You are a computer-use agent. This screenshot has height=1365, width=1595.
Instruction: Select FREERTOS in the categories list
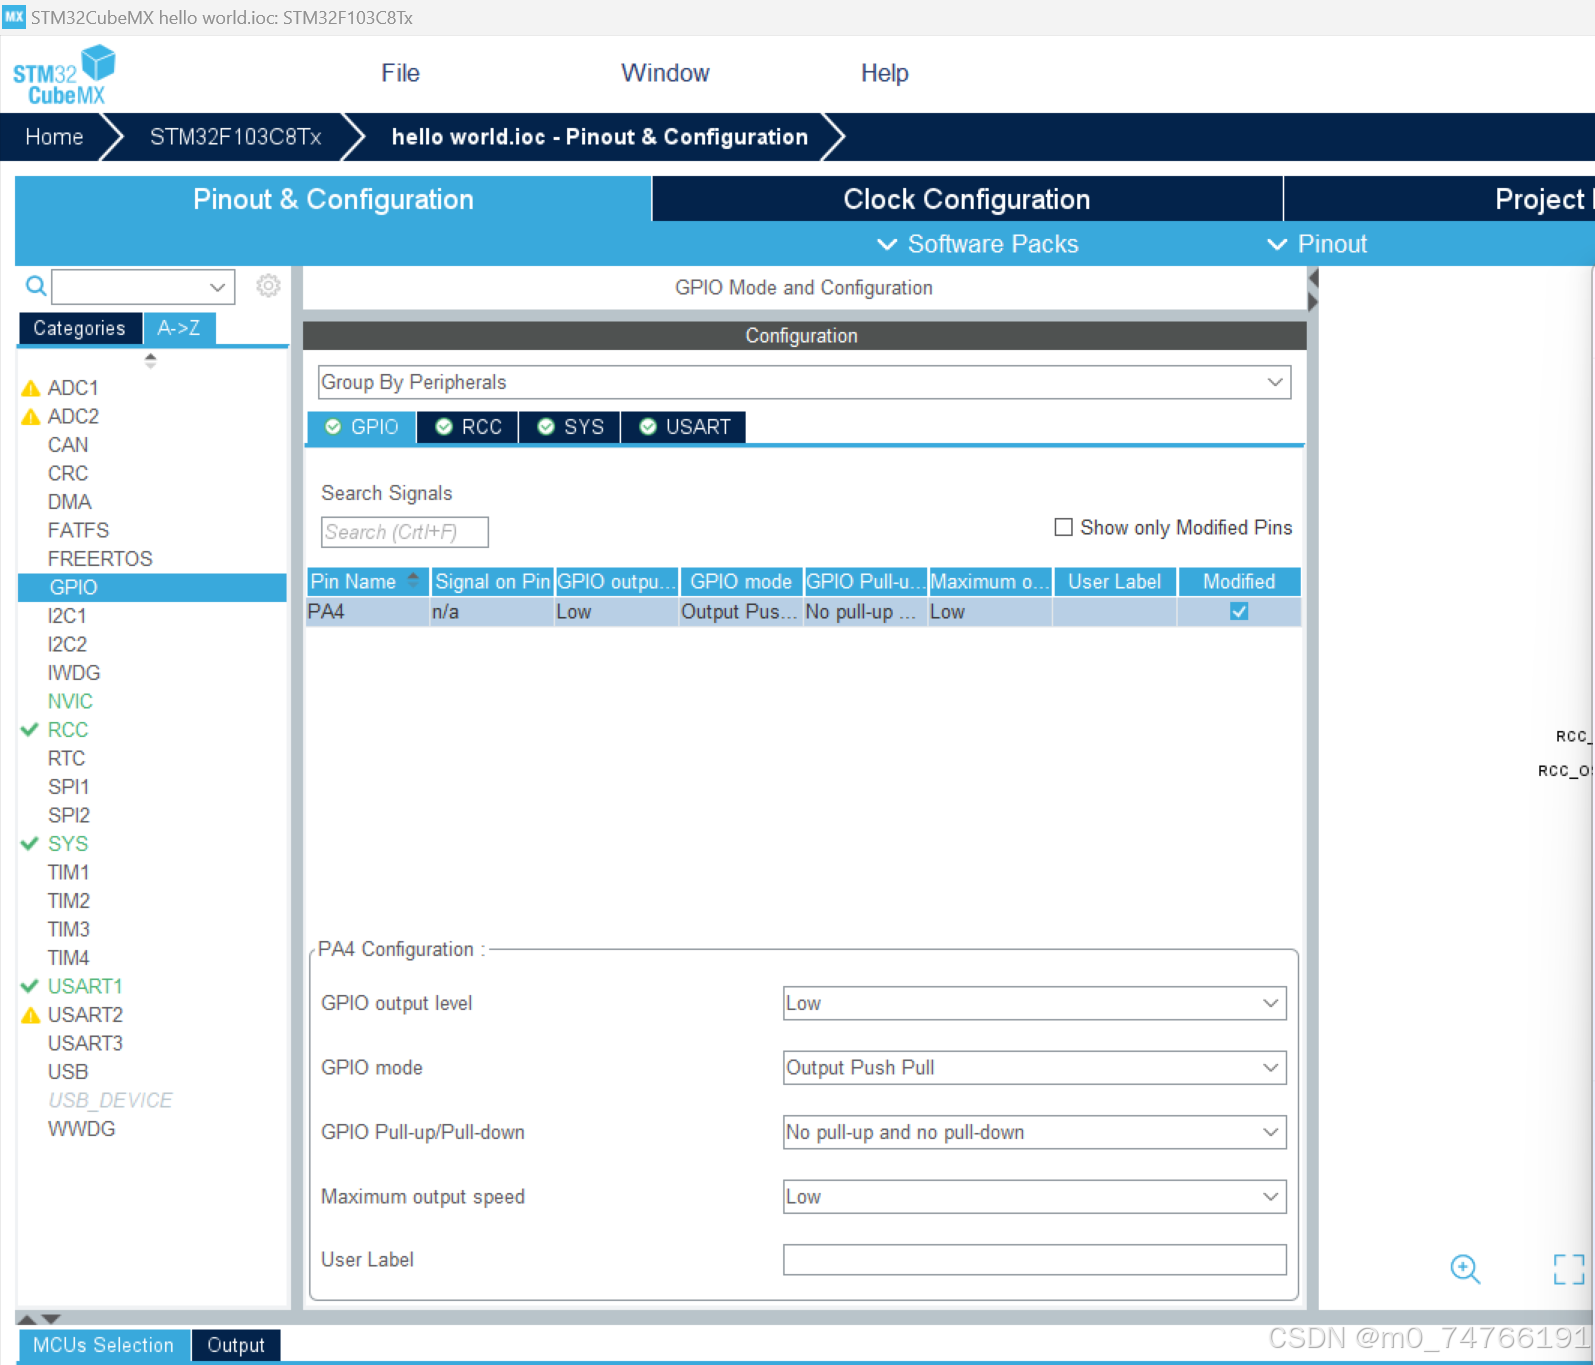[x=100, y=559]
